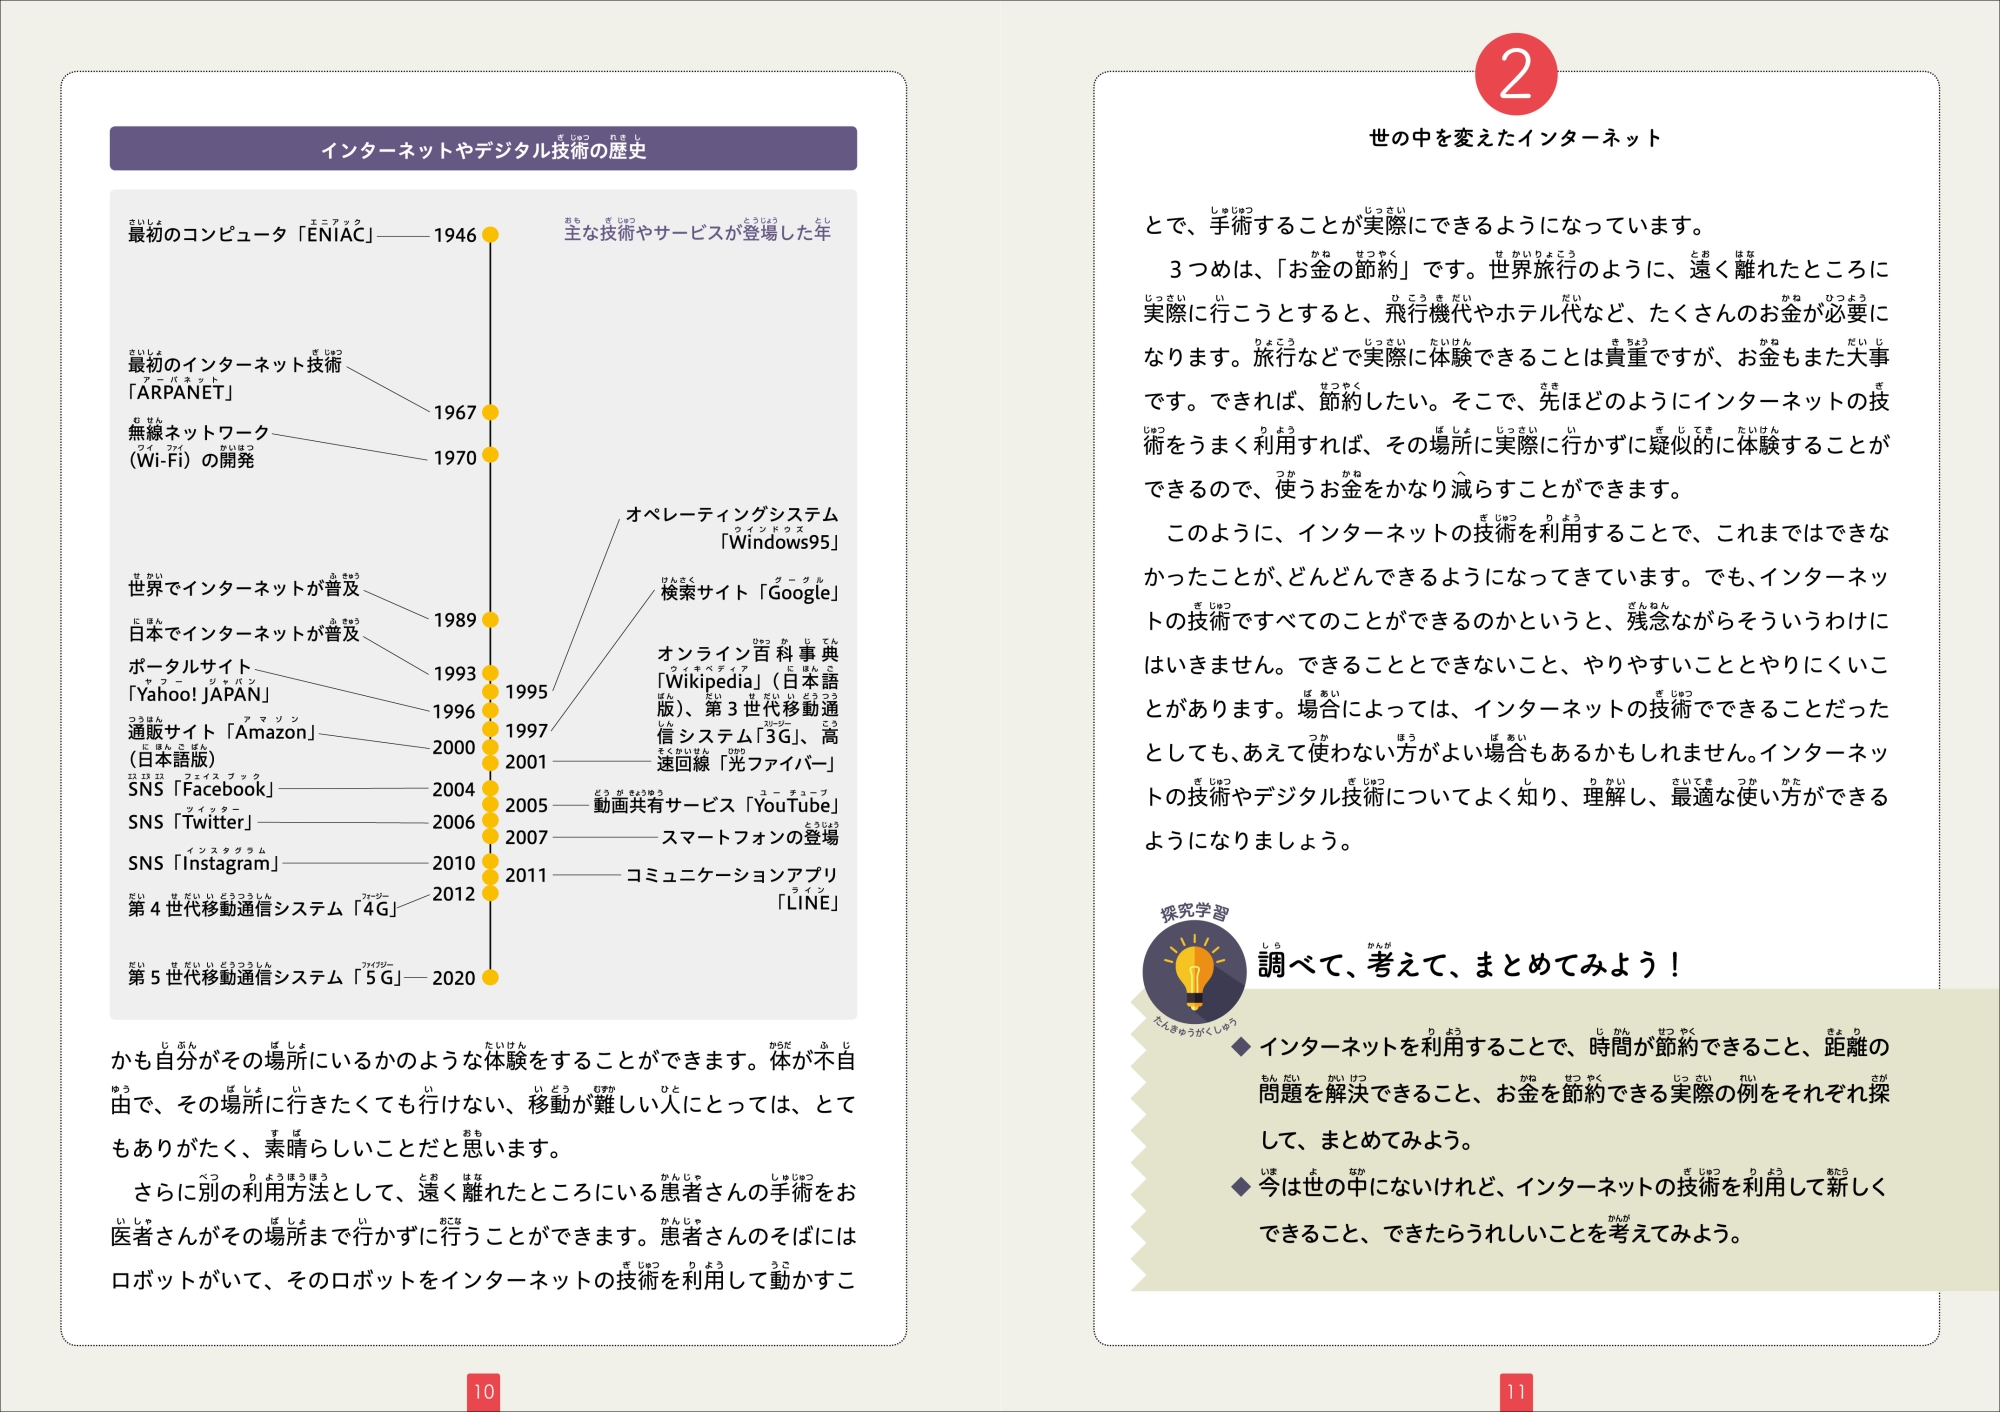The width and height of the screenshot is (2000, 1412).
Task: Click the label 「LINE」
Action: (808, 902)
